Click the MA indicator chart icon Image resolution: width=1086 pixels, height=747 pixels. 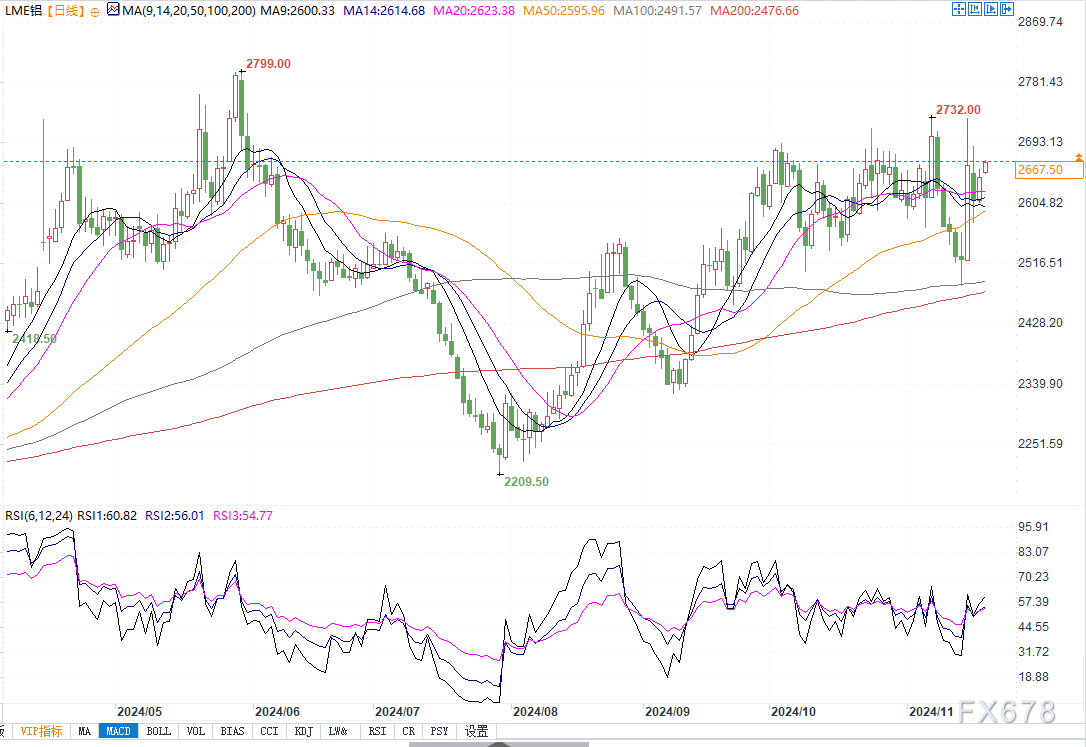point(111,9)
